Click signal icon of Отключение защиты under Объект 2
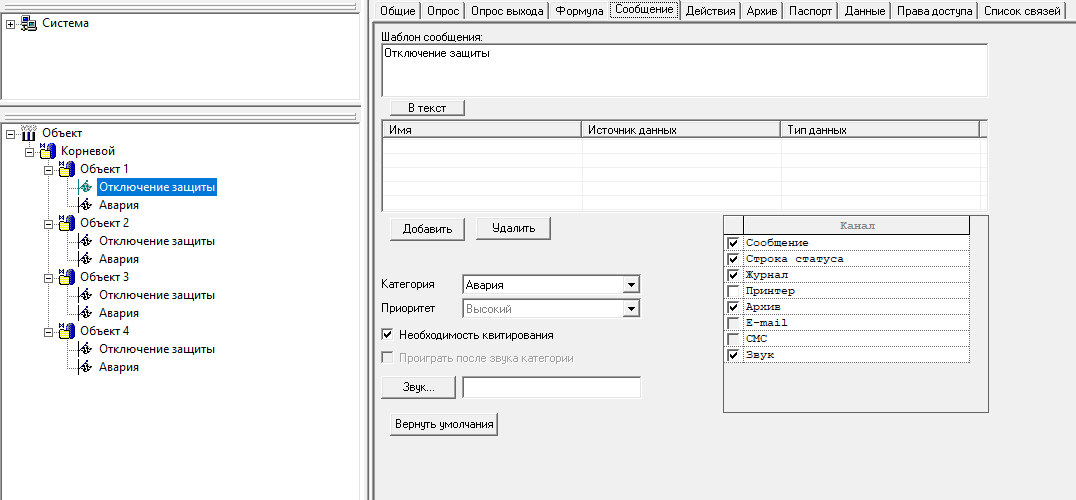This screenshot has height=500, width=1076. point(86,241)
